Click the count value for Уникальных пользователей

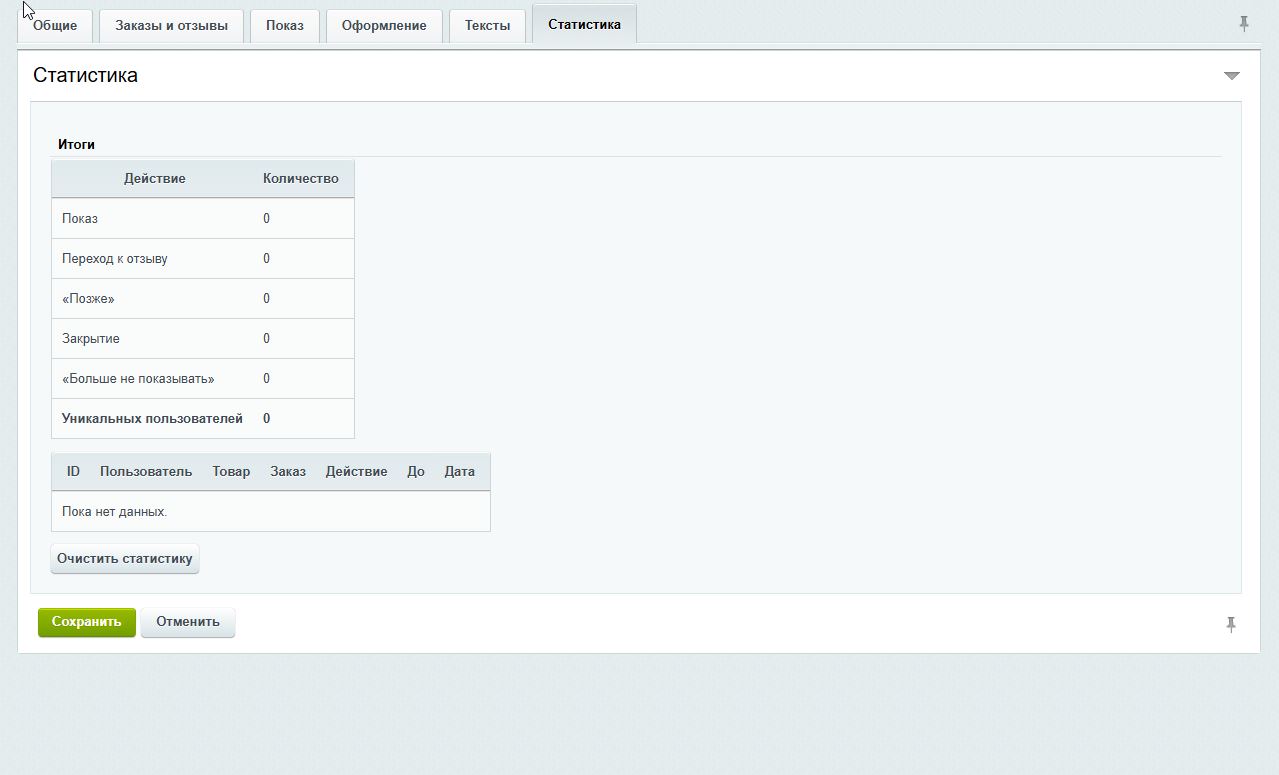pyautogui.click(x=266, y=418)
